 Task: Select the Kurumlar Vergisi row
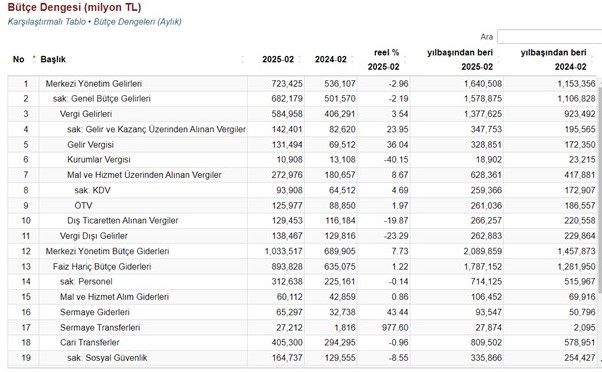click(x=302, y=160)
